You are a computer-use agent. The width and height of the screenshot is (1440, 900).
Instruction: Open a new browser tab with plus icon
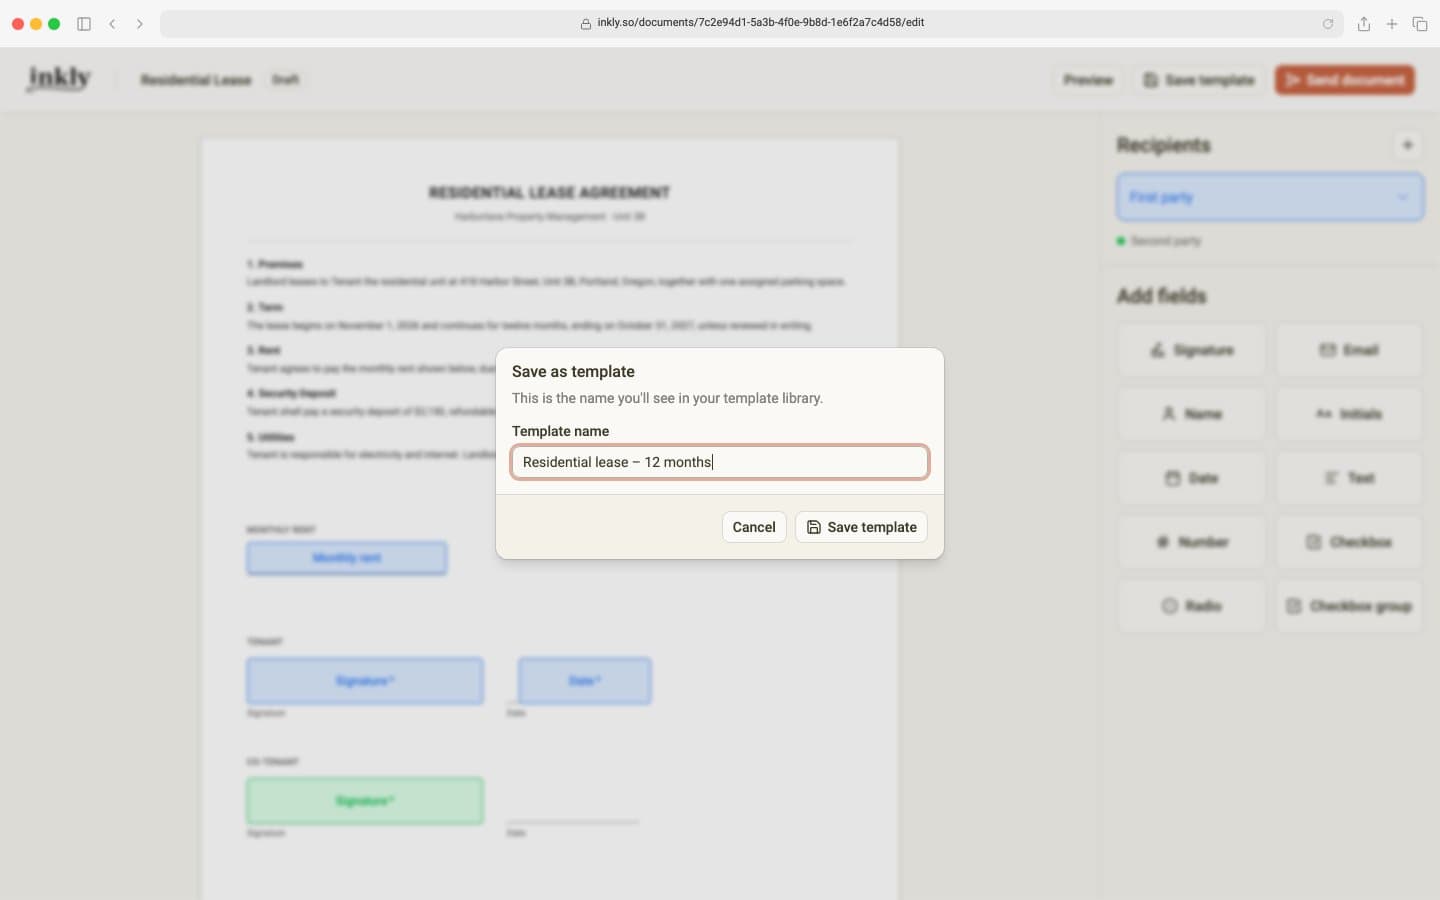(x=1392, y=24)
